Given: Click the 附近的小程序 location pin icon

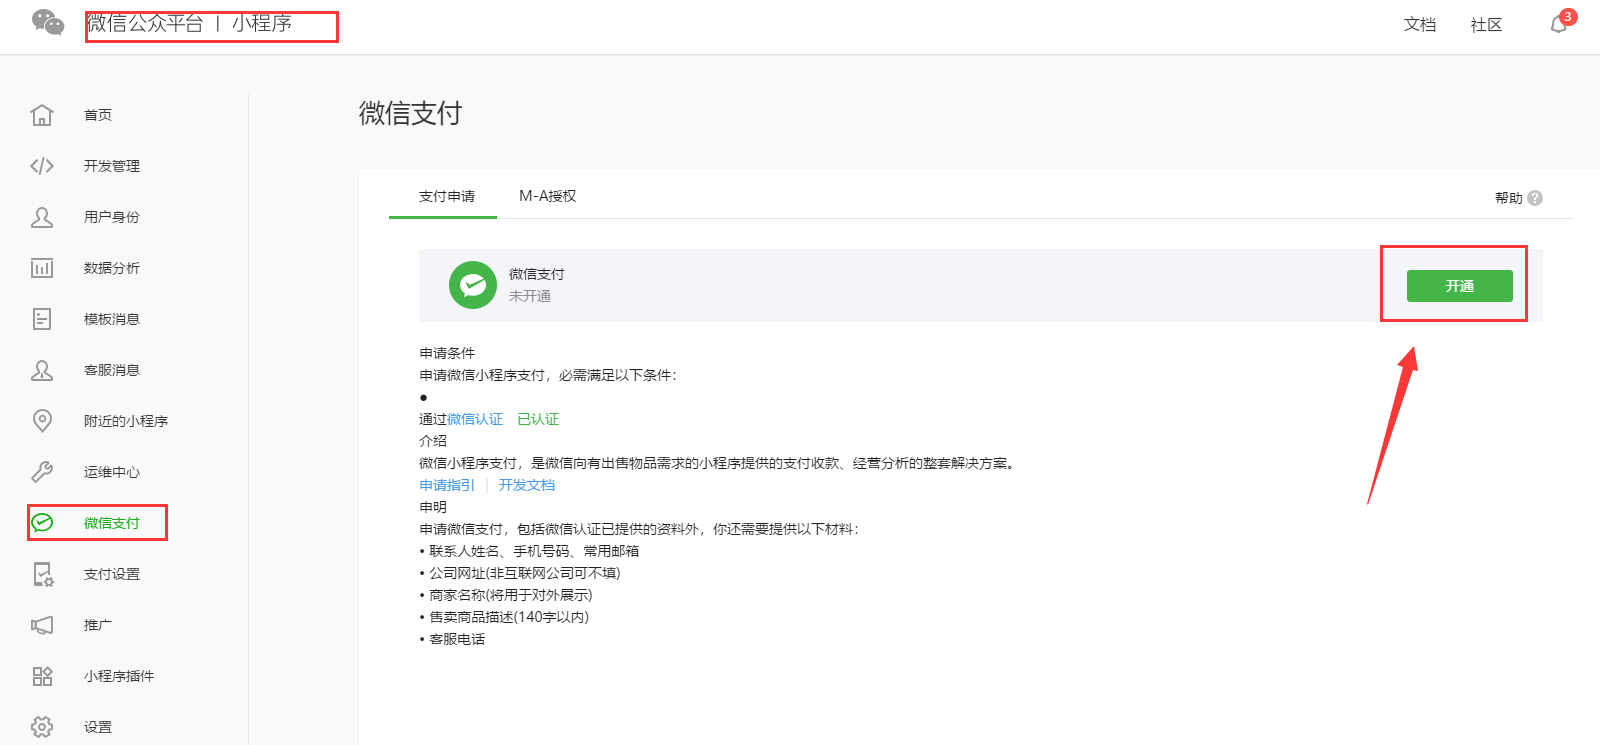Looking at the screenshot, I should point(42,421).
